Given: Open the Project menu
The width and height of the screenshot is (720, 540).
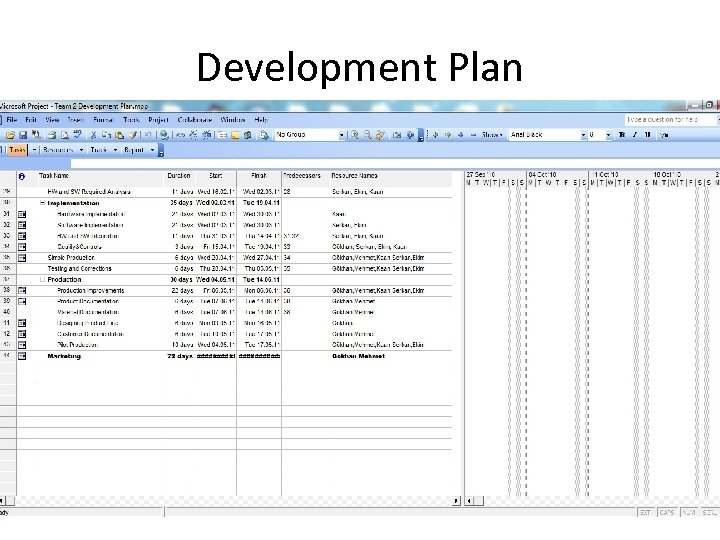Looking at the screenshot, I should 158,120.
